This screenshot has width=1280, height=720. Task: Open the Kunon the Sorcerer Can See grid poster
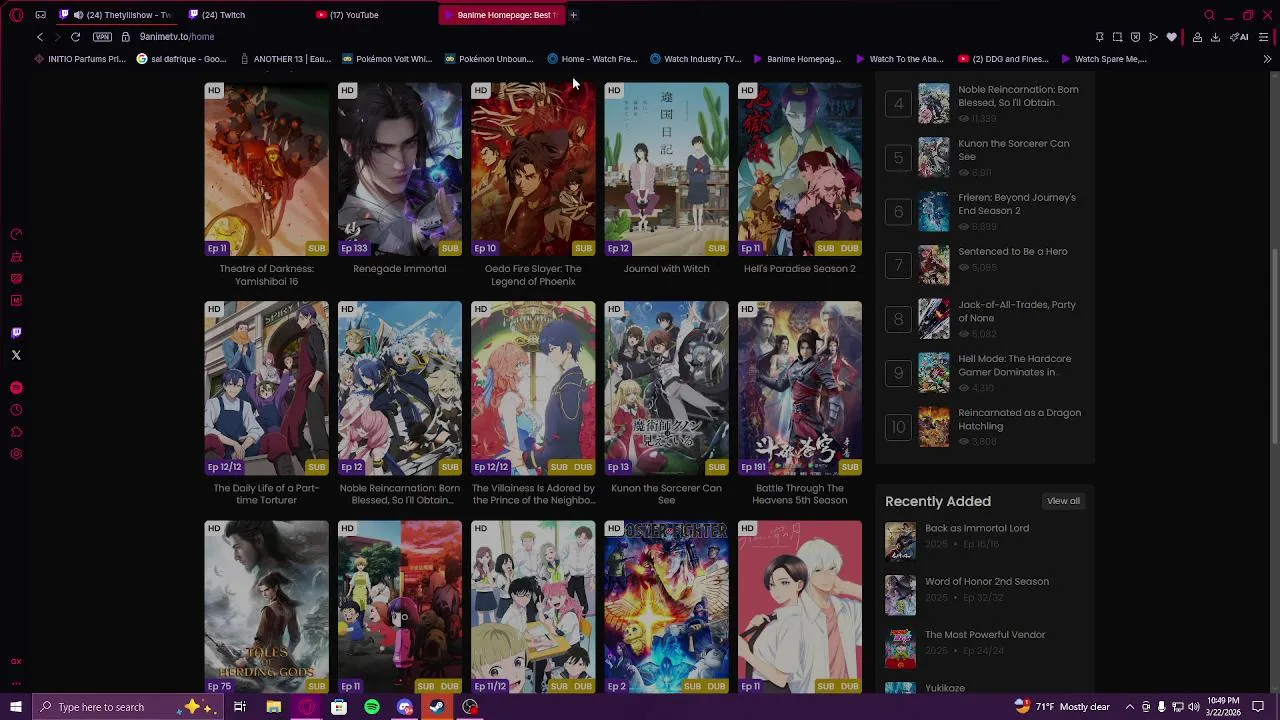(667, 388)
